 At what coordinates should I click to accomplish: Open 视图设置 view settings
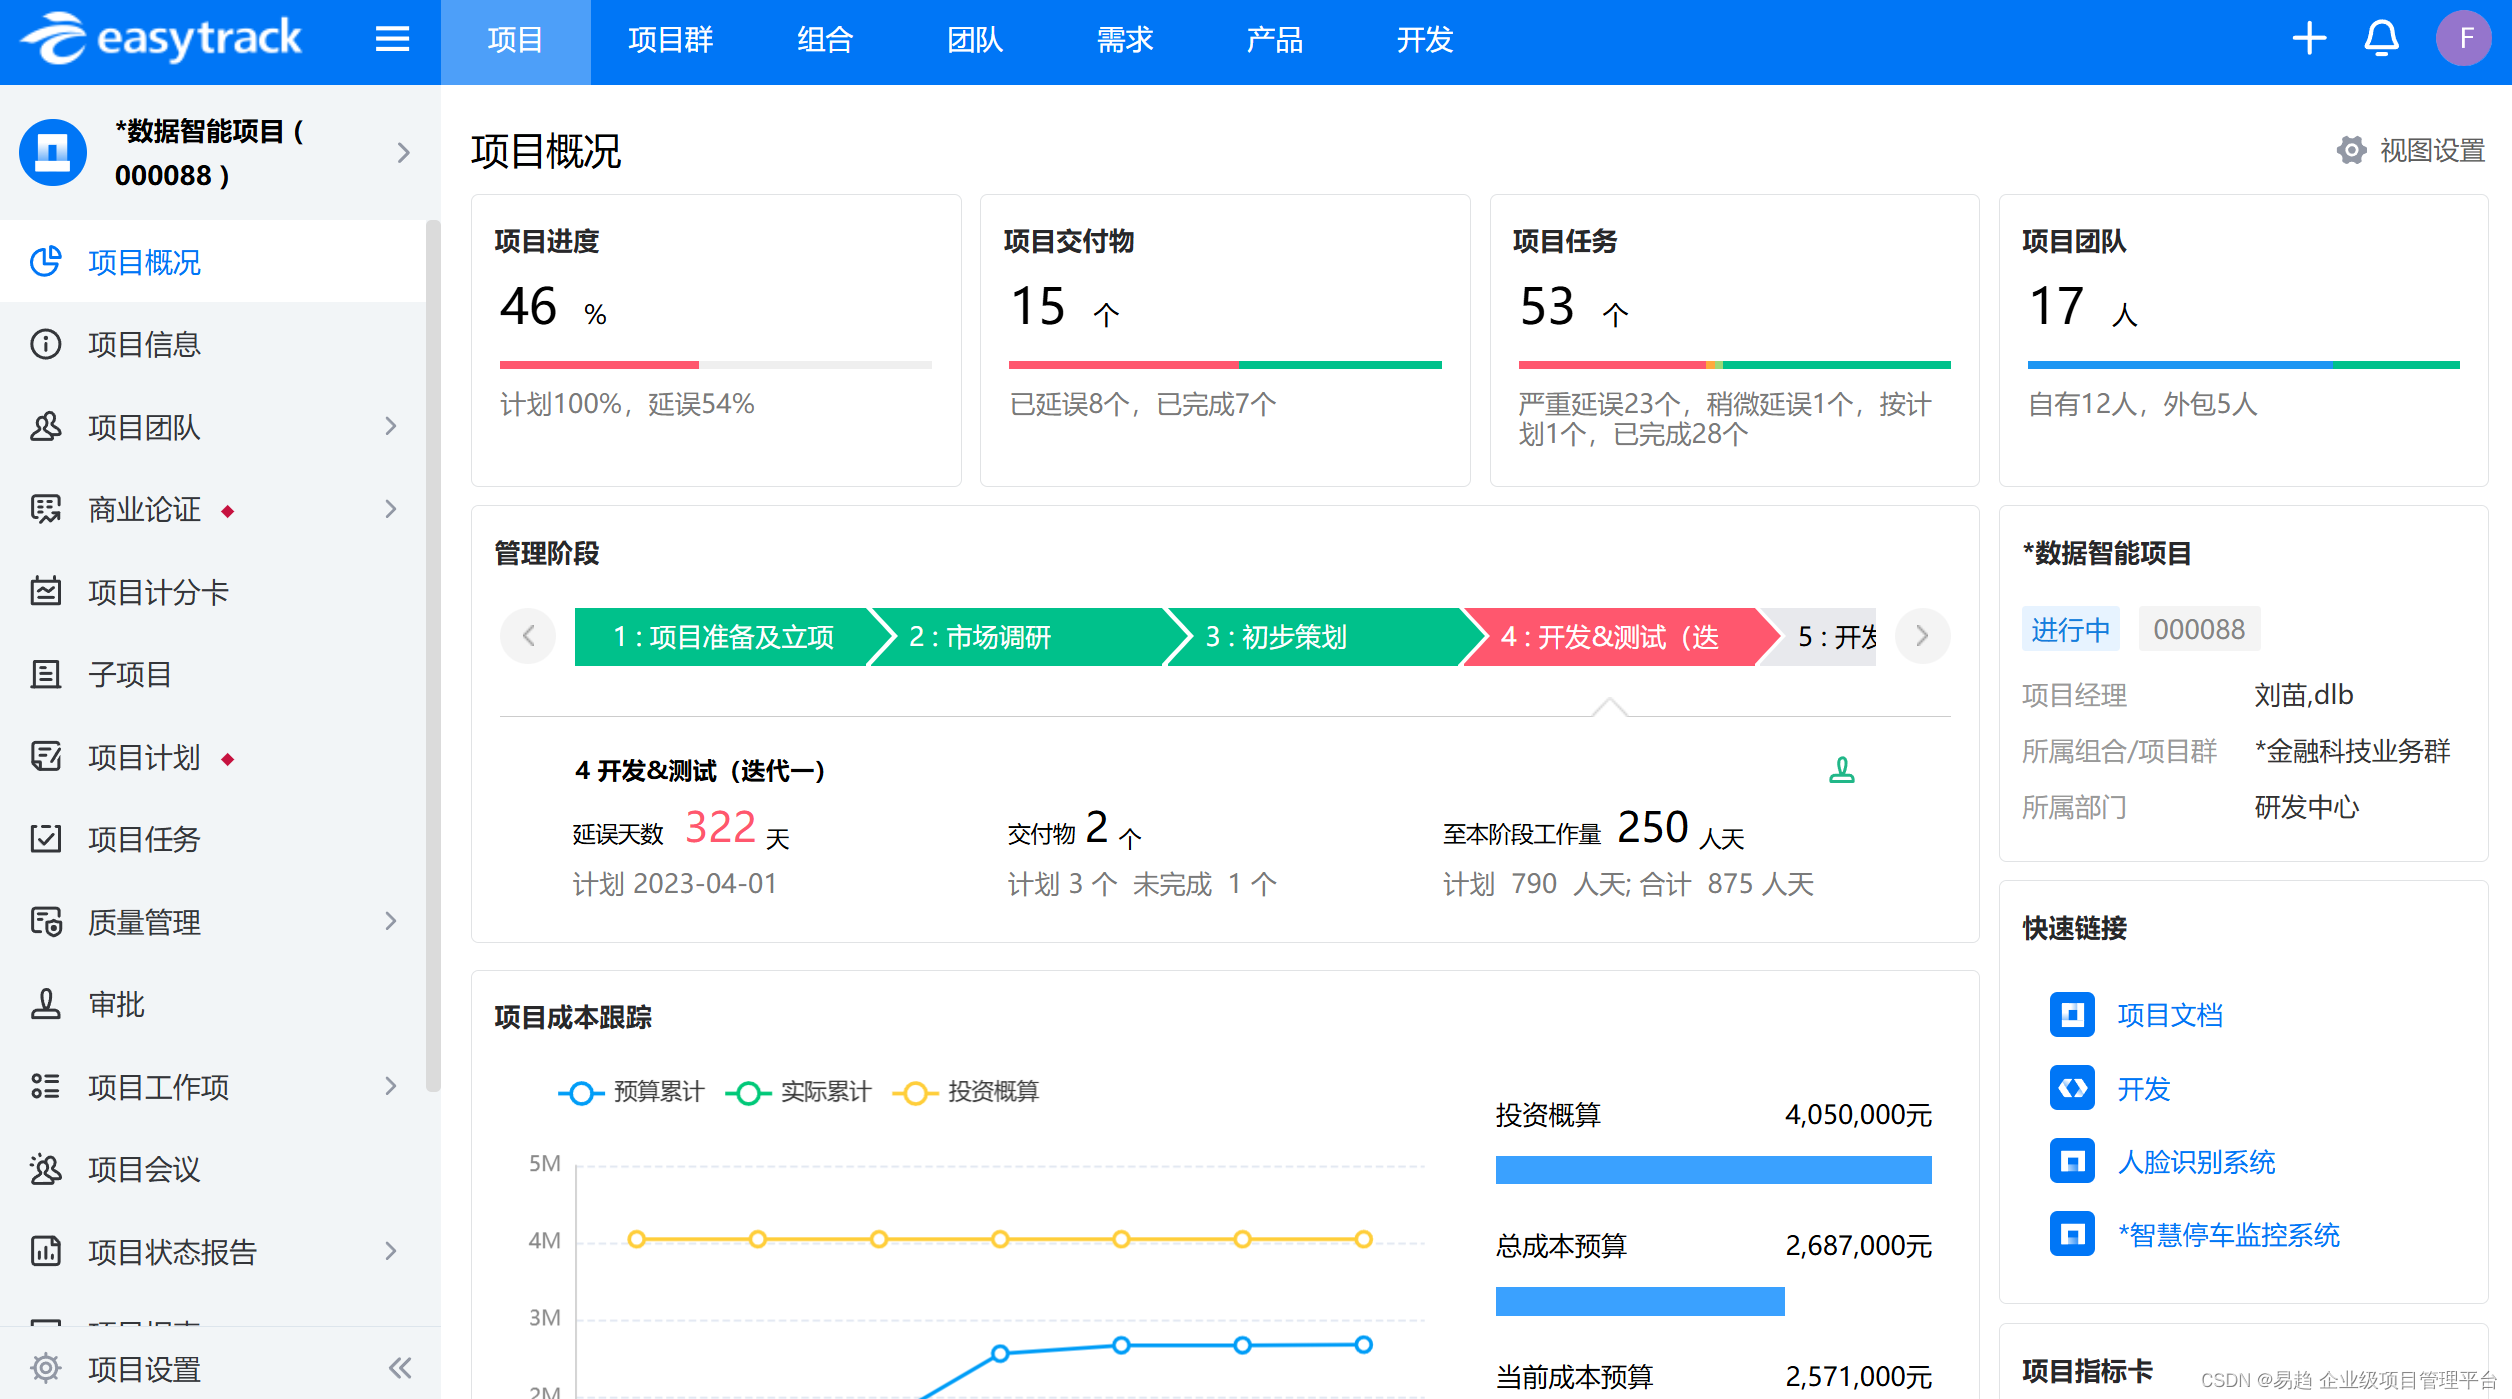click(2411, 150)
